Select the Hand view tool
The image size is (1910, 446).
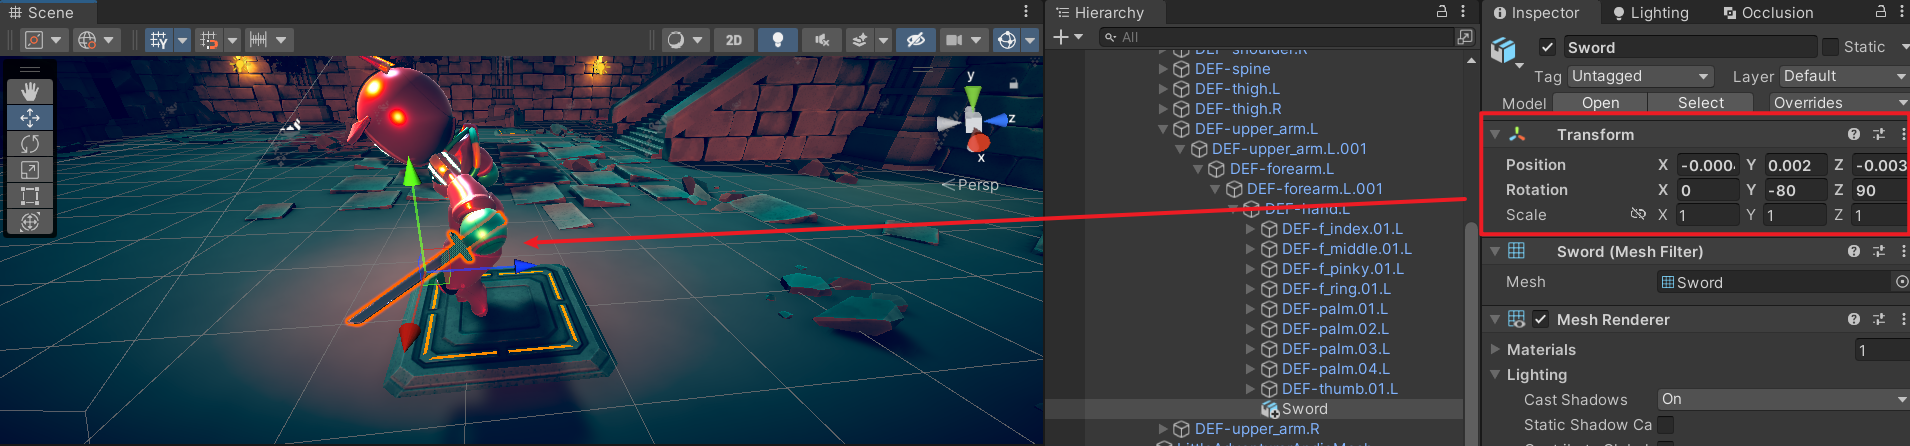pos(30,91)
